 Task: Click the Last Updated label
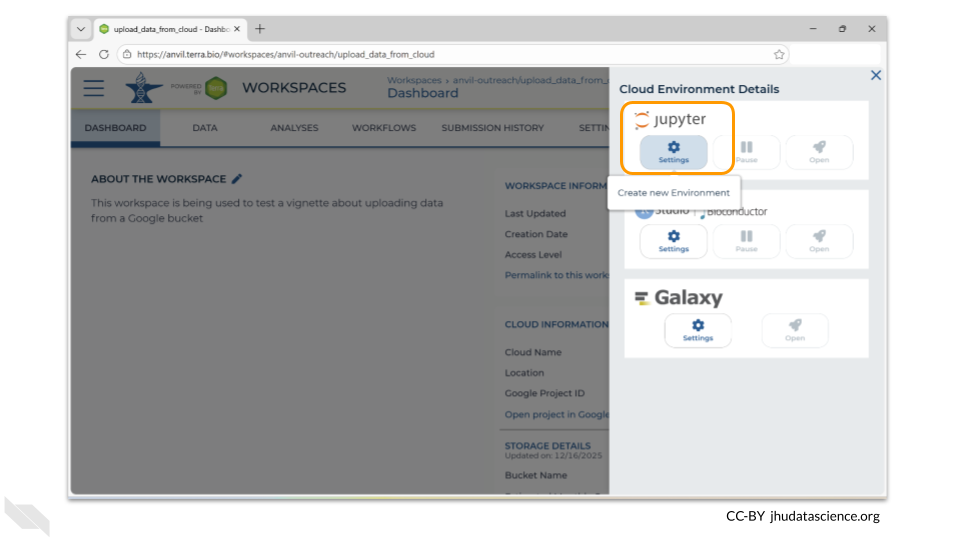[x=534, y=214]
